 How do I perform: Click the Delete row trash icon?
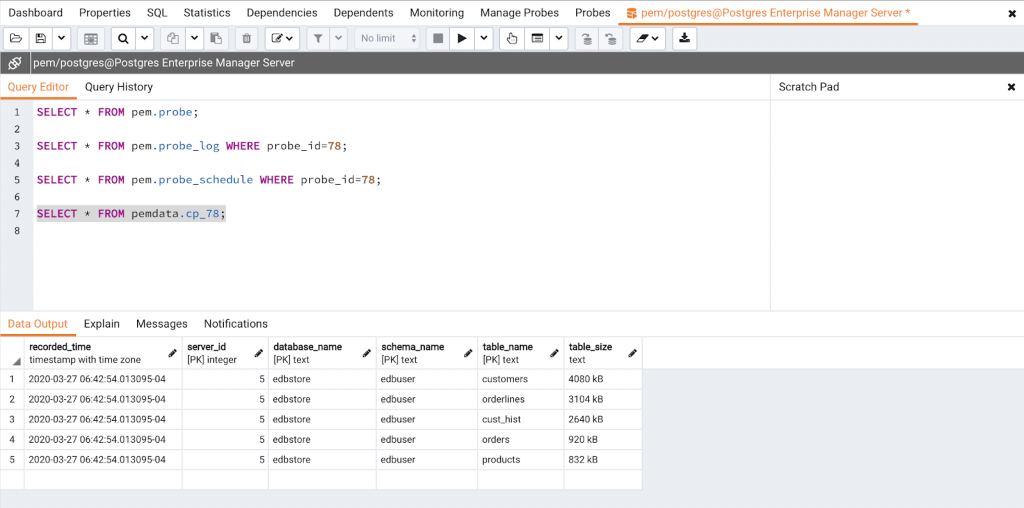point(246,38)
